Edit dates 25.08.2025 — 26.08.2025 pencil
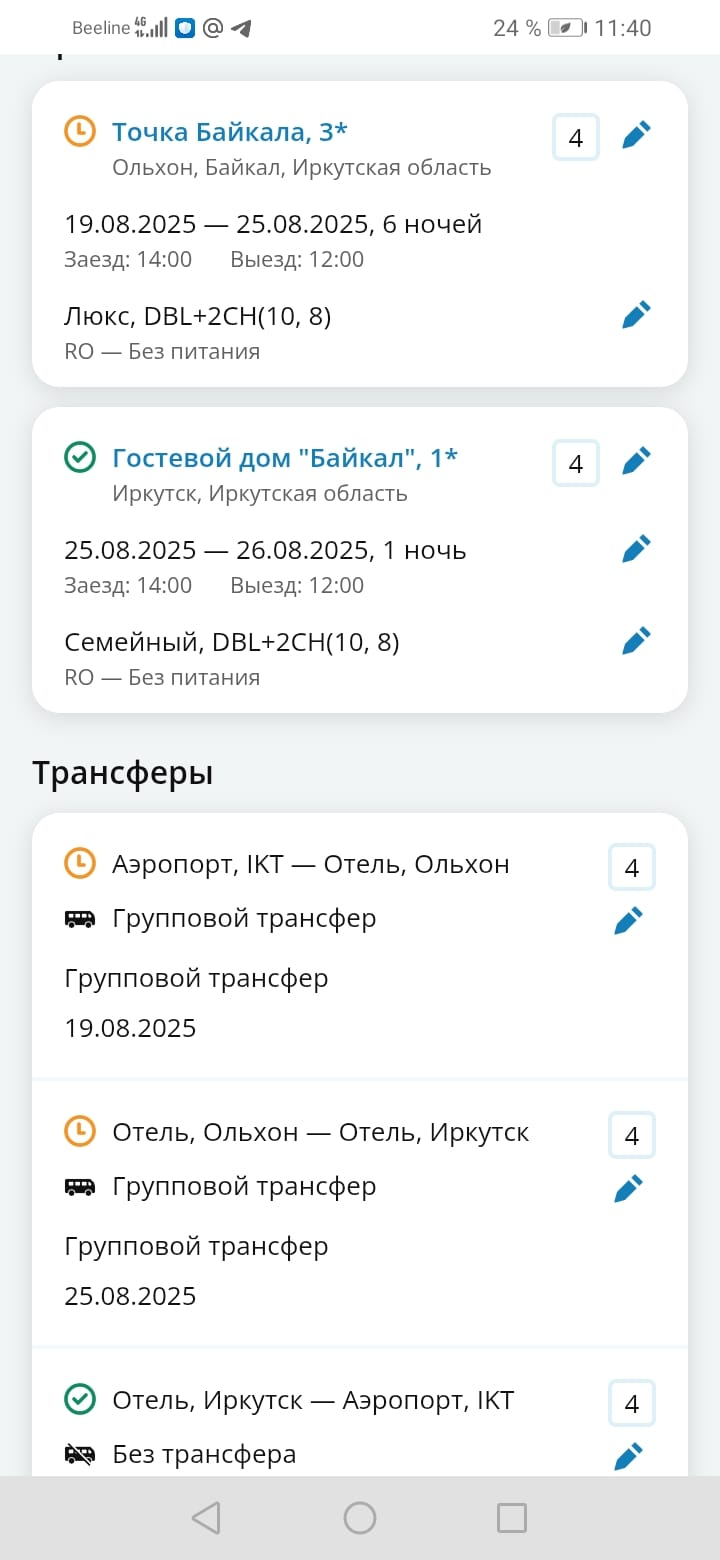 pos(636,549)
